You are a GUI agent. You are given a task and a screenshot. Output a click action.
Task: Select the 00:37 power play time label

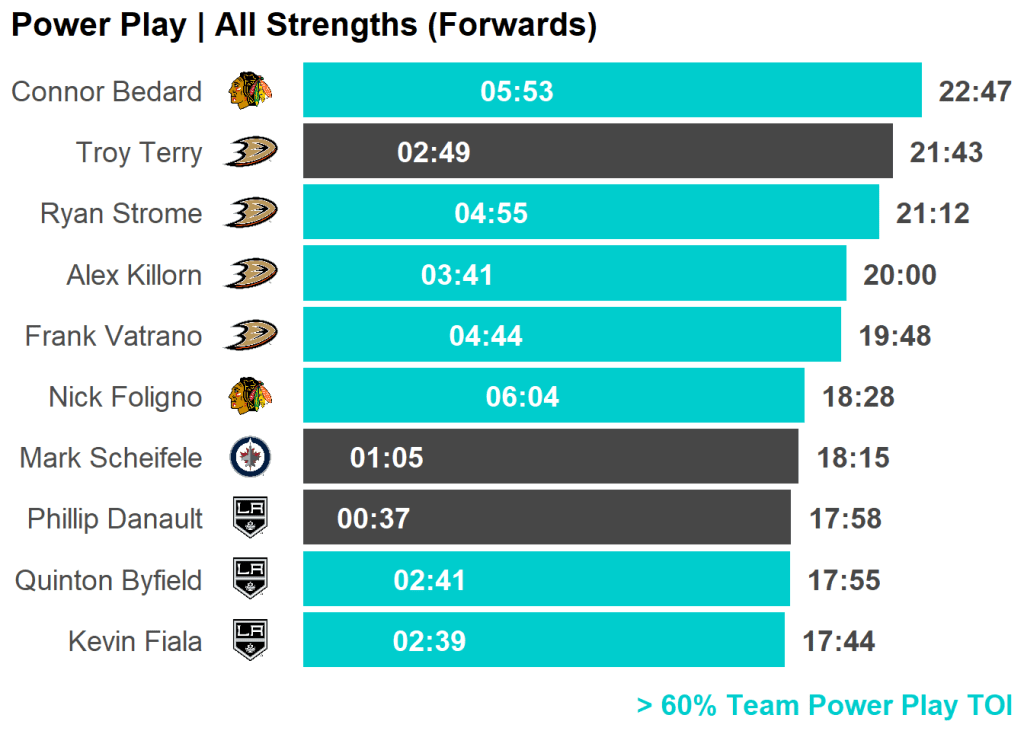373,519
